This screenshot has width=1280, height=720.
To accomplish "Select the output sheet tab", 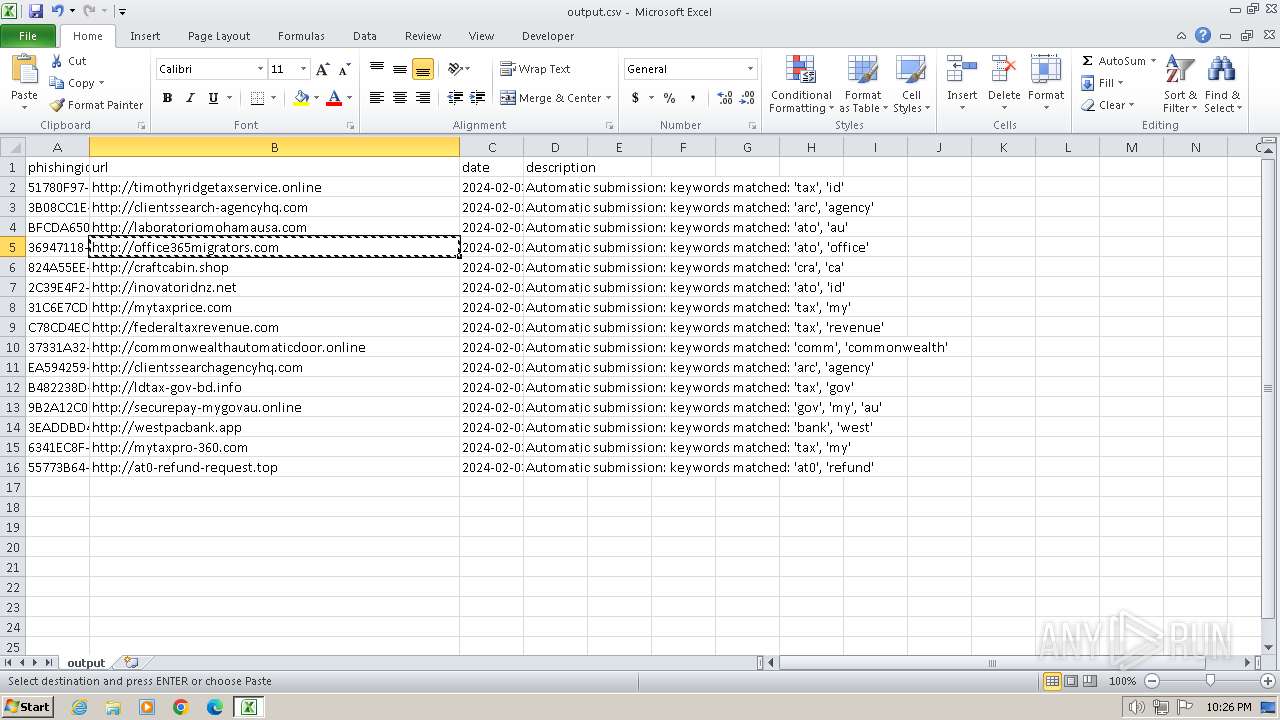I will pos(86,663).
